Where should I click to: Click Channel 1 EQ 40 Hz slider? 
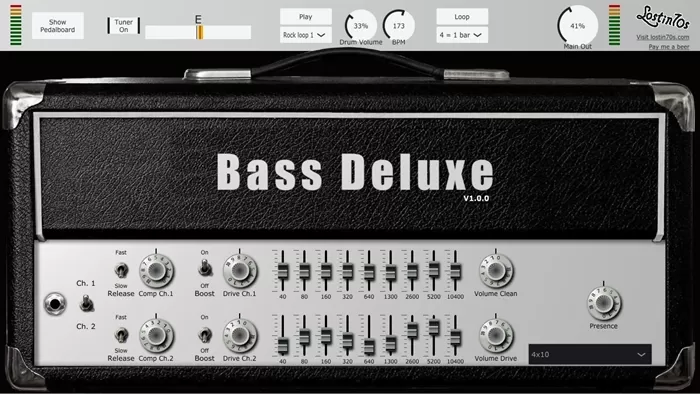coord(283,271)
